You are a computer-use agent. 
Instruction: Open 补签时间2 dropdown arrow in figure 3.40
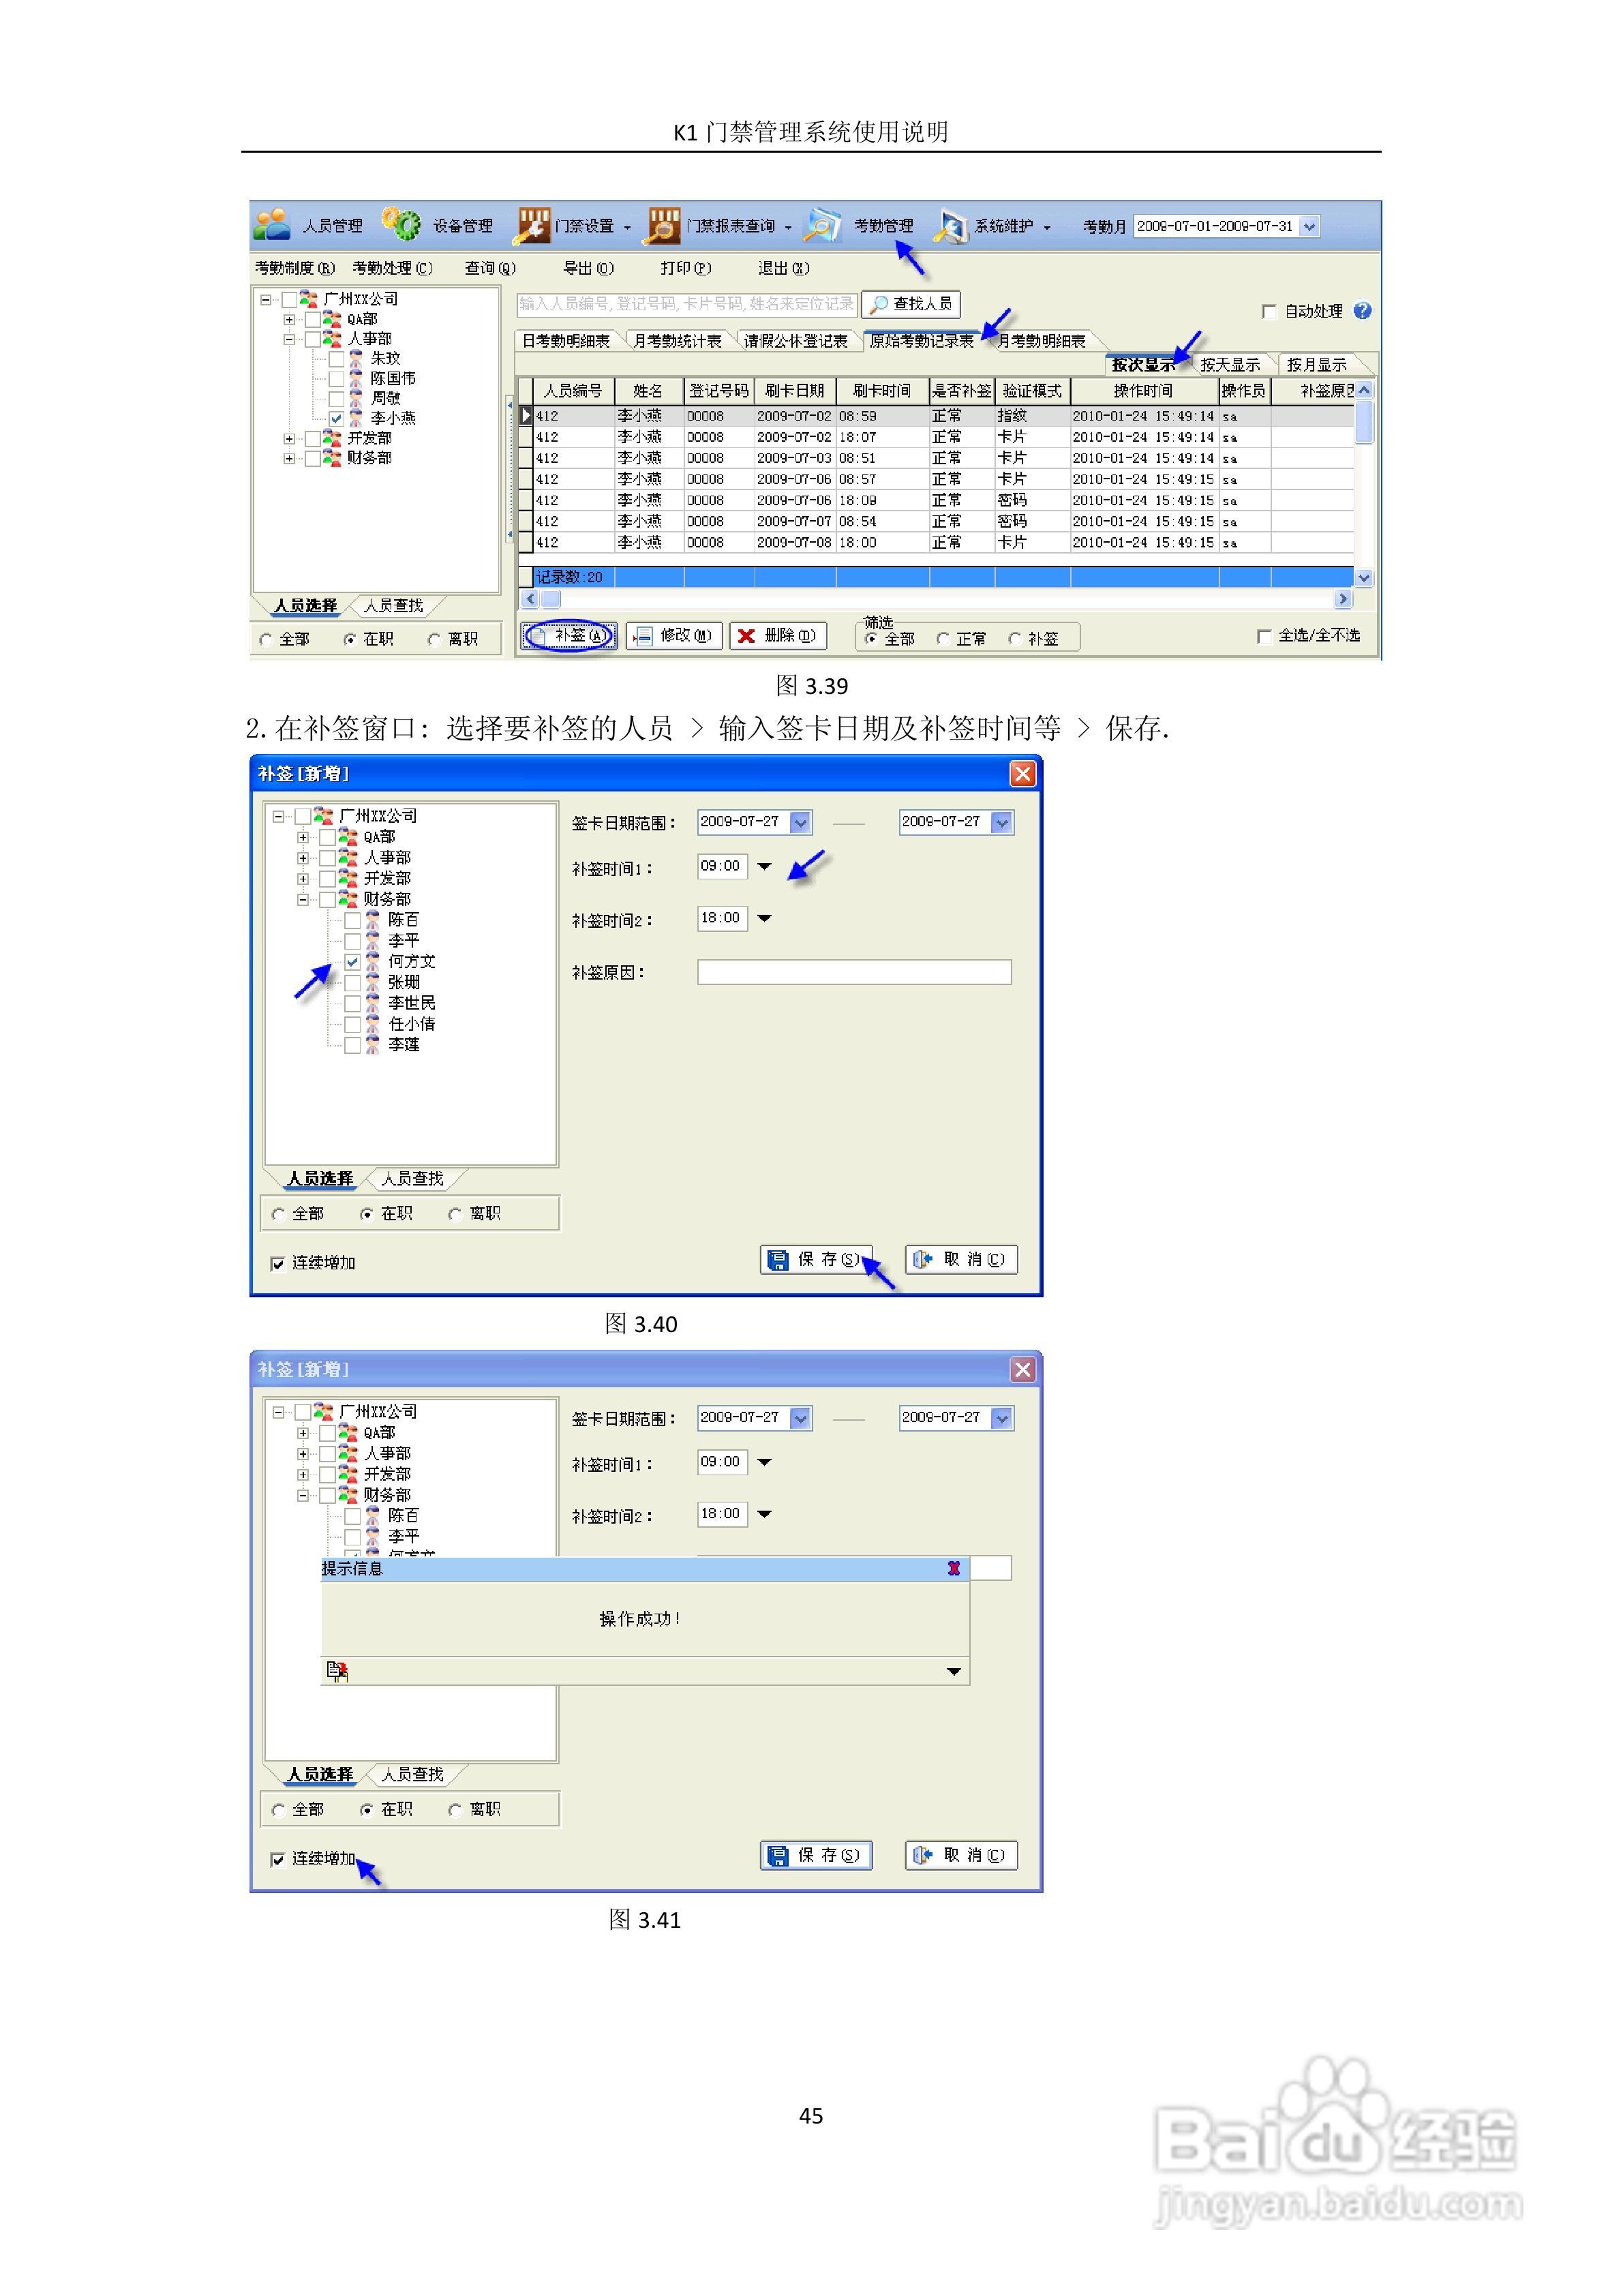click(x=765, y=919)
